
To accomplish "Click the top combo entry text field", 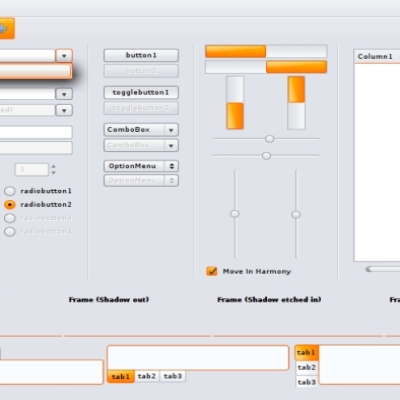I will [x=27, y=56].
